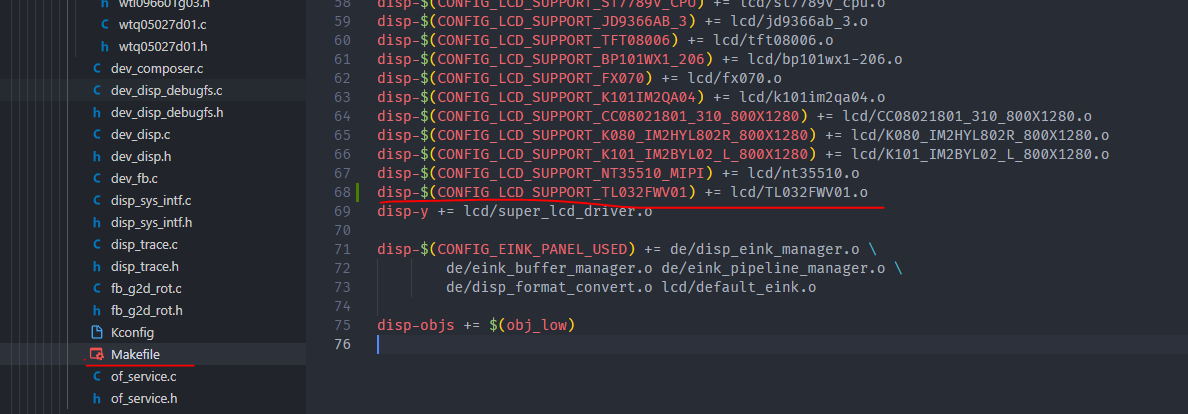Select the of_service.c file
This screenshot has height=414, width=1188.
pos(143,376)
